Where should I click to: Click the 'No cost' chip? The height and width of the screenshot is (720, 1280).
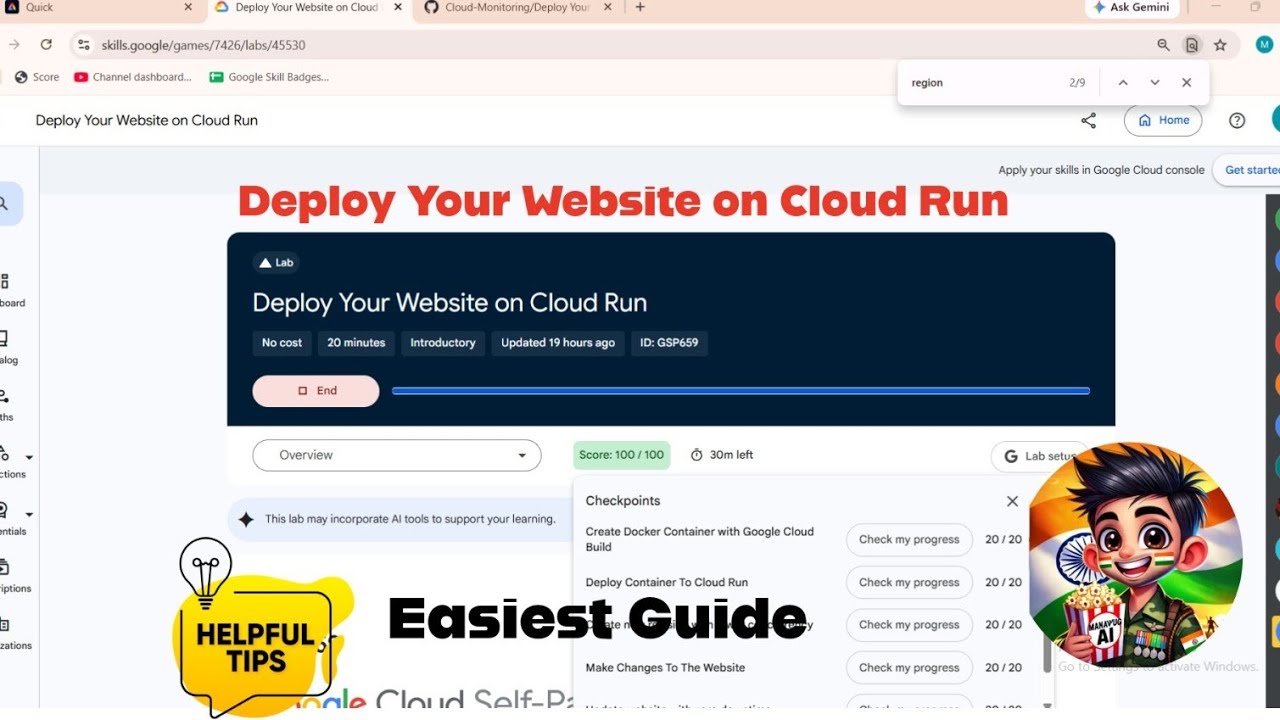coord(282,342)
